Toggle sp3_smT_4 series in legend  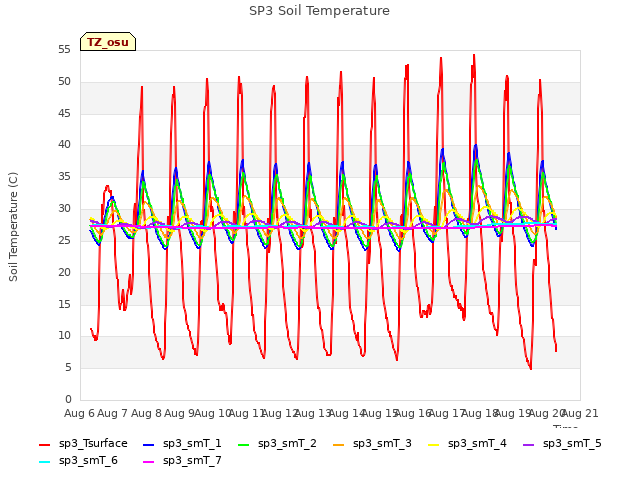(467, 444)
